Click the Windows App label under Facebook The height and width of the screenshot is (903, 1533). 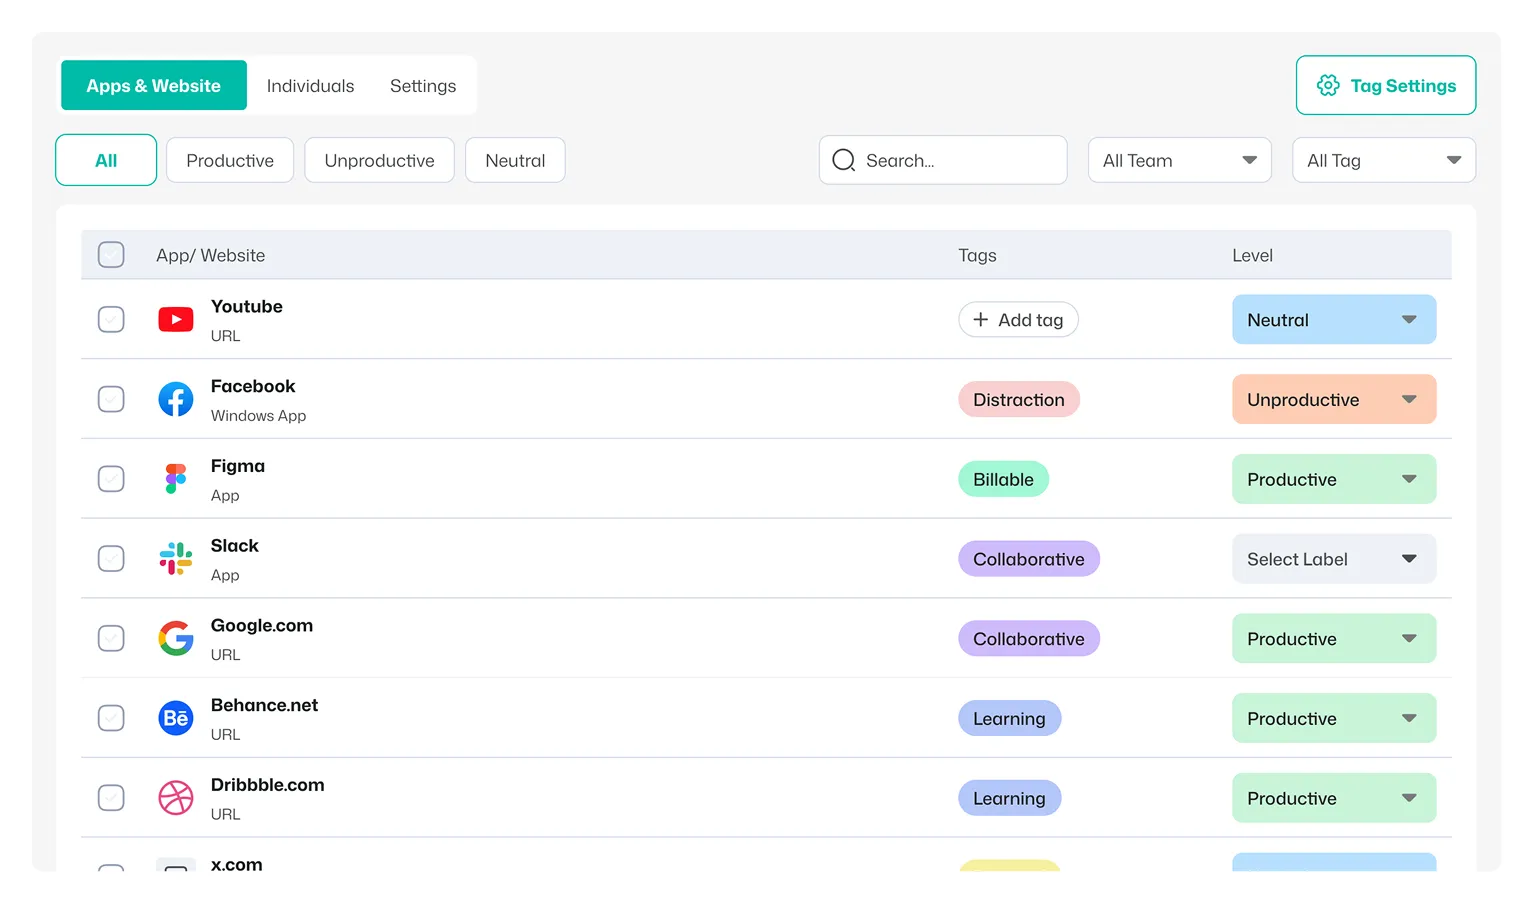258,416
